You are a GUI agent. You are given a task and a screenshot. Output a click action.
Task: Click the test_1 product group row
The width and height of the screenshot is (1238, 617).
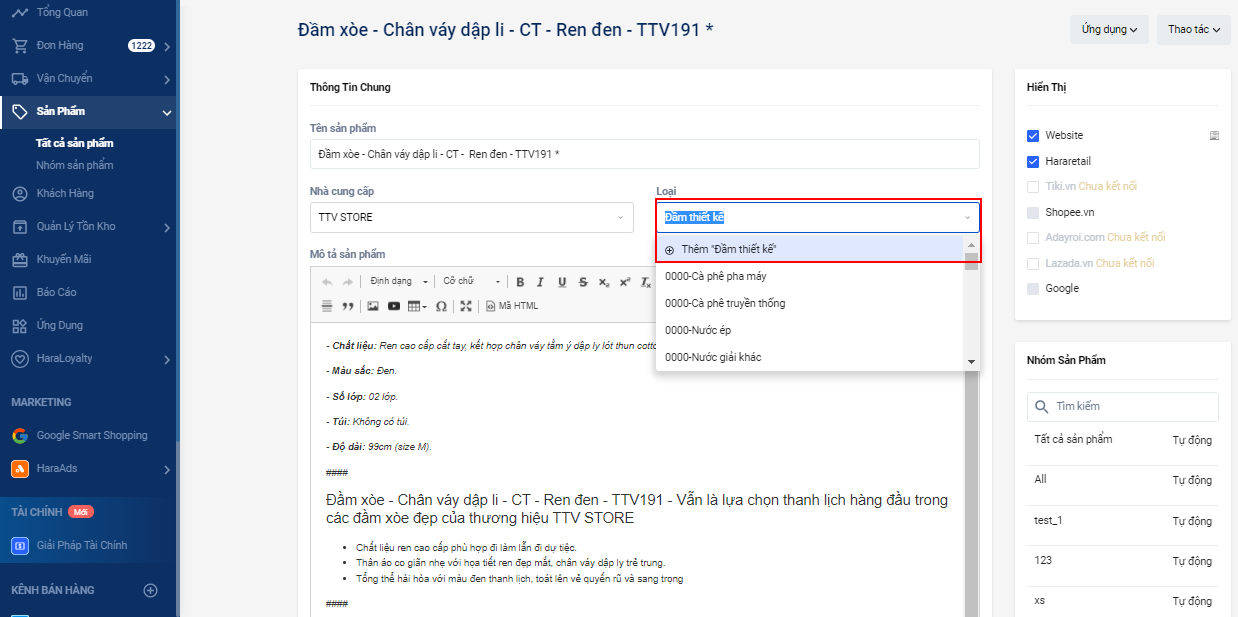pos(1122,521)
